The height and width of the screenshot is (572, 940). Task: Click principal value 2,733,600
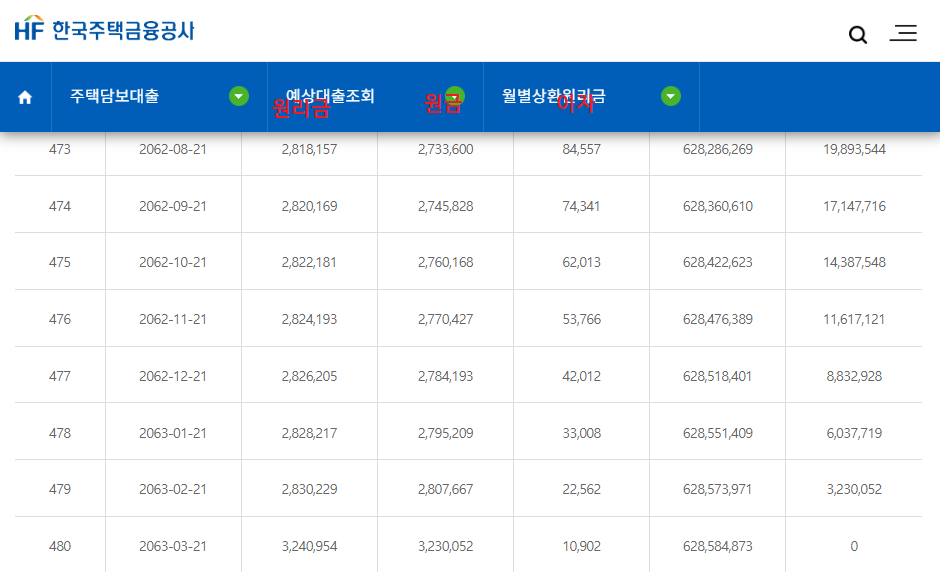(445, 149)
